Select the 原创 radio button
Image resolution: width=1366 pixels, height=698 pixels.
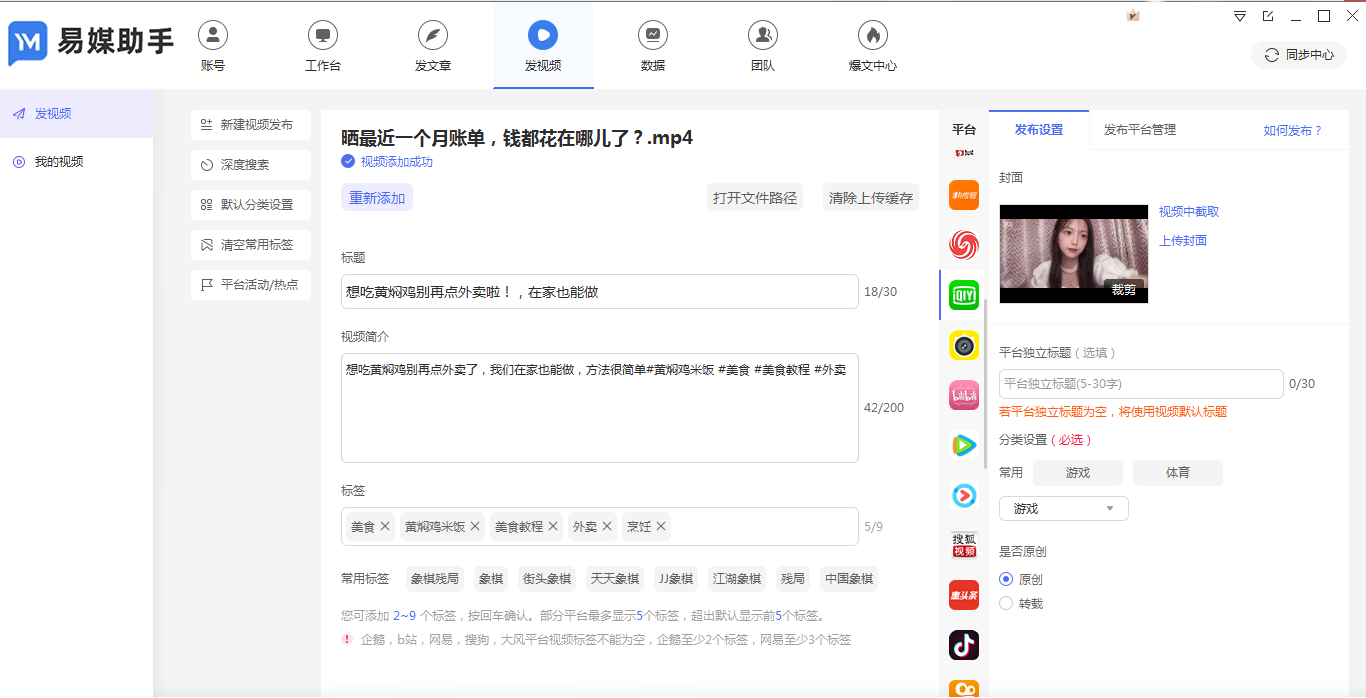1006,579
